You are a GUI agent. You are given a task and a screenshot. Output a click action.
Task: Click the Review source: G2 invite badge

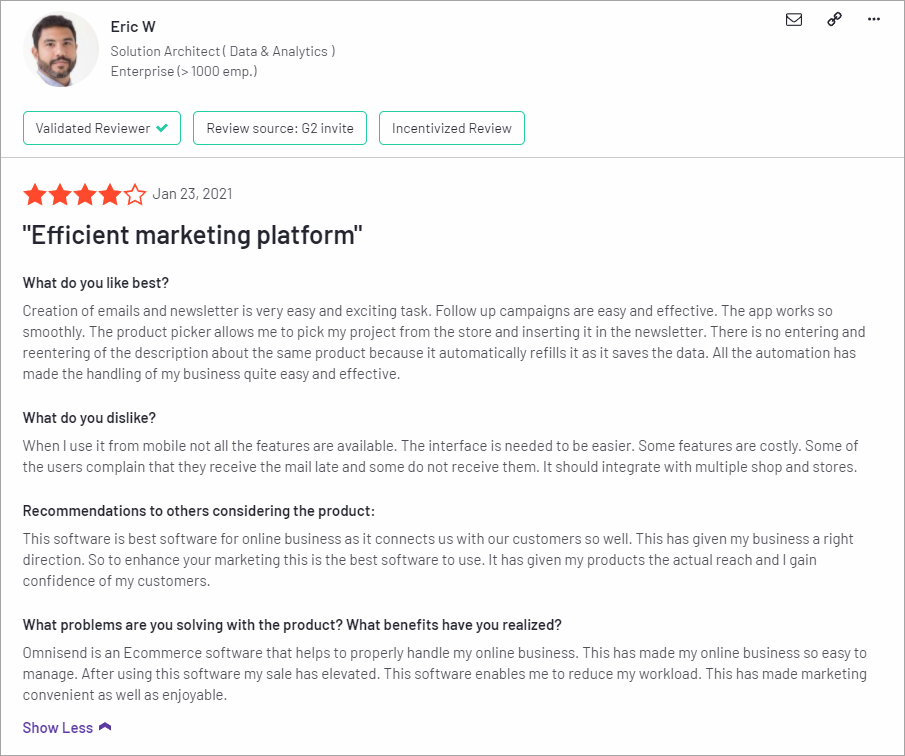pyautogui.click(x=280, y=128)
